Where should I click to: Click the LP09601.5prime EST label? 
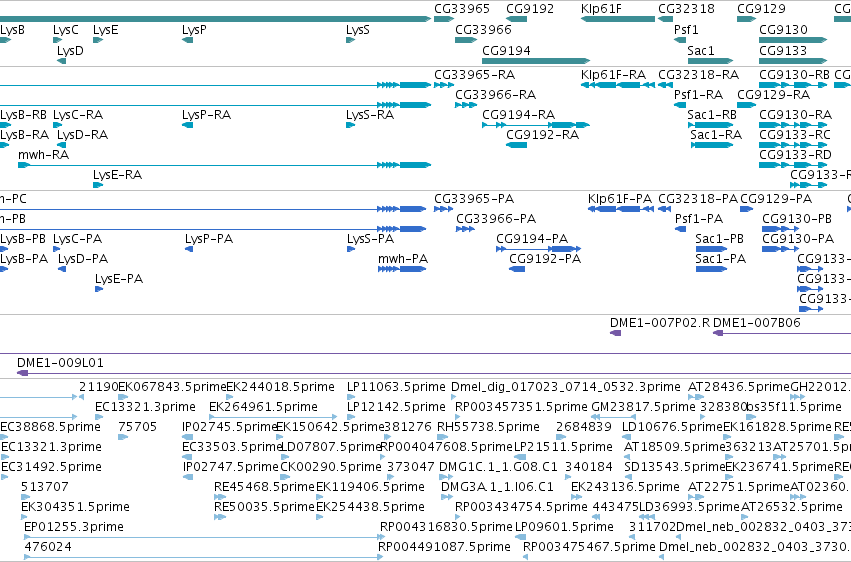pos(564,527)
